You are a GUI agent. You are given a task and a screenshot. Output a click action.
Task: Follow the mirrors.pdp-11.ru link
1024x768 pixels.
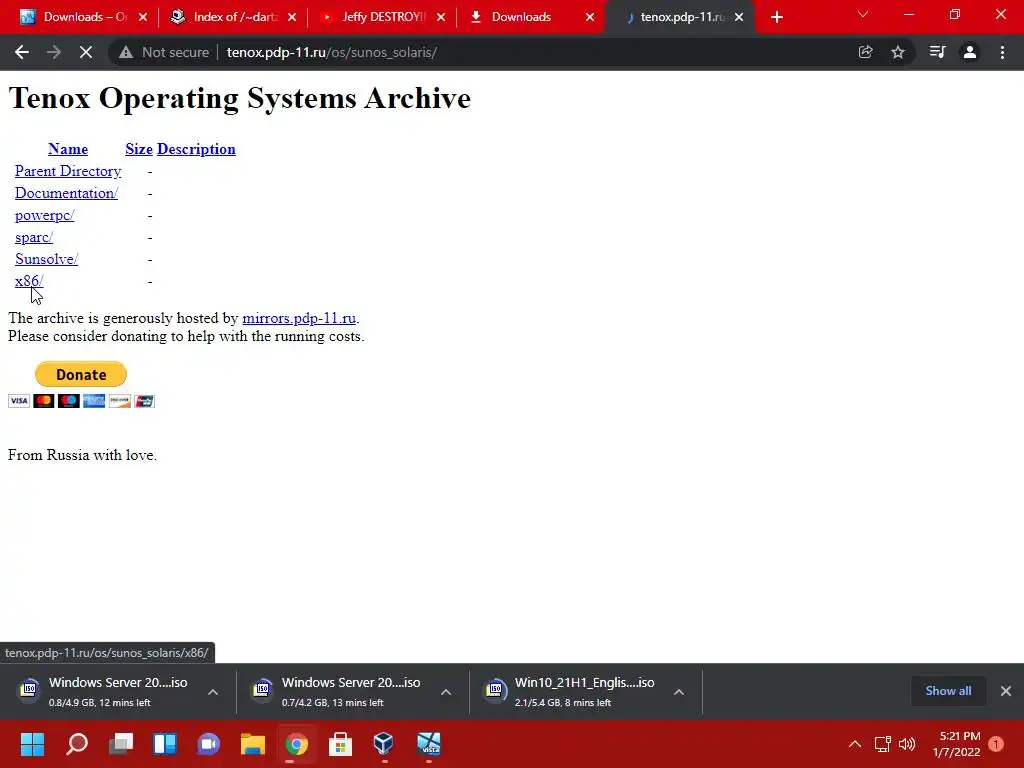tap(299, 318)
